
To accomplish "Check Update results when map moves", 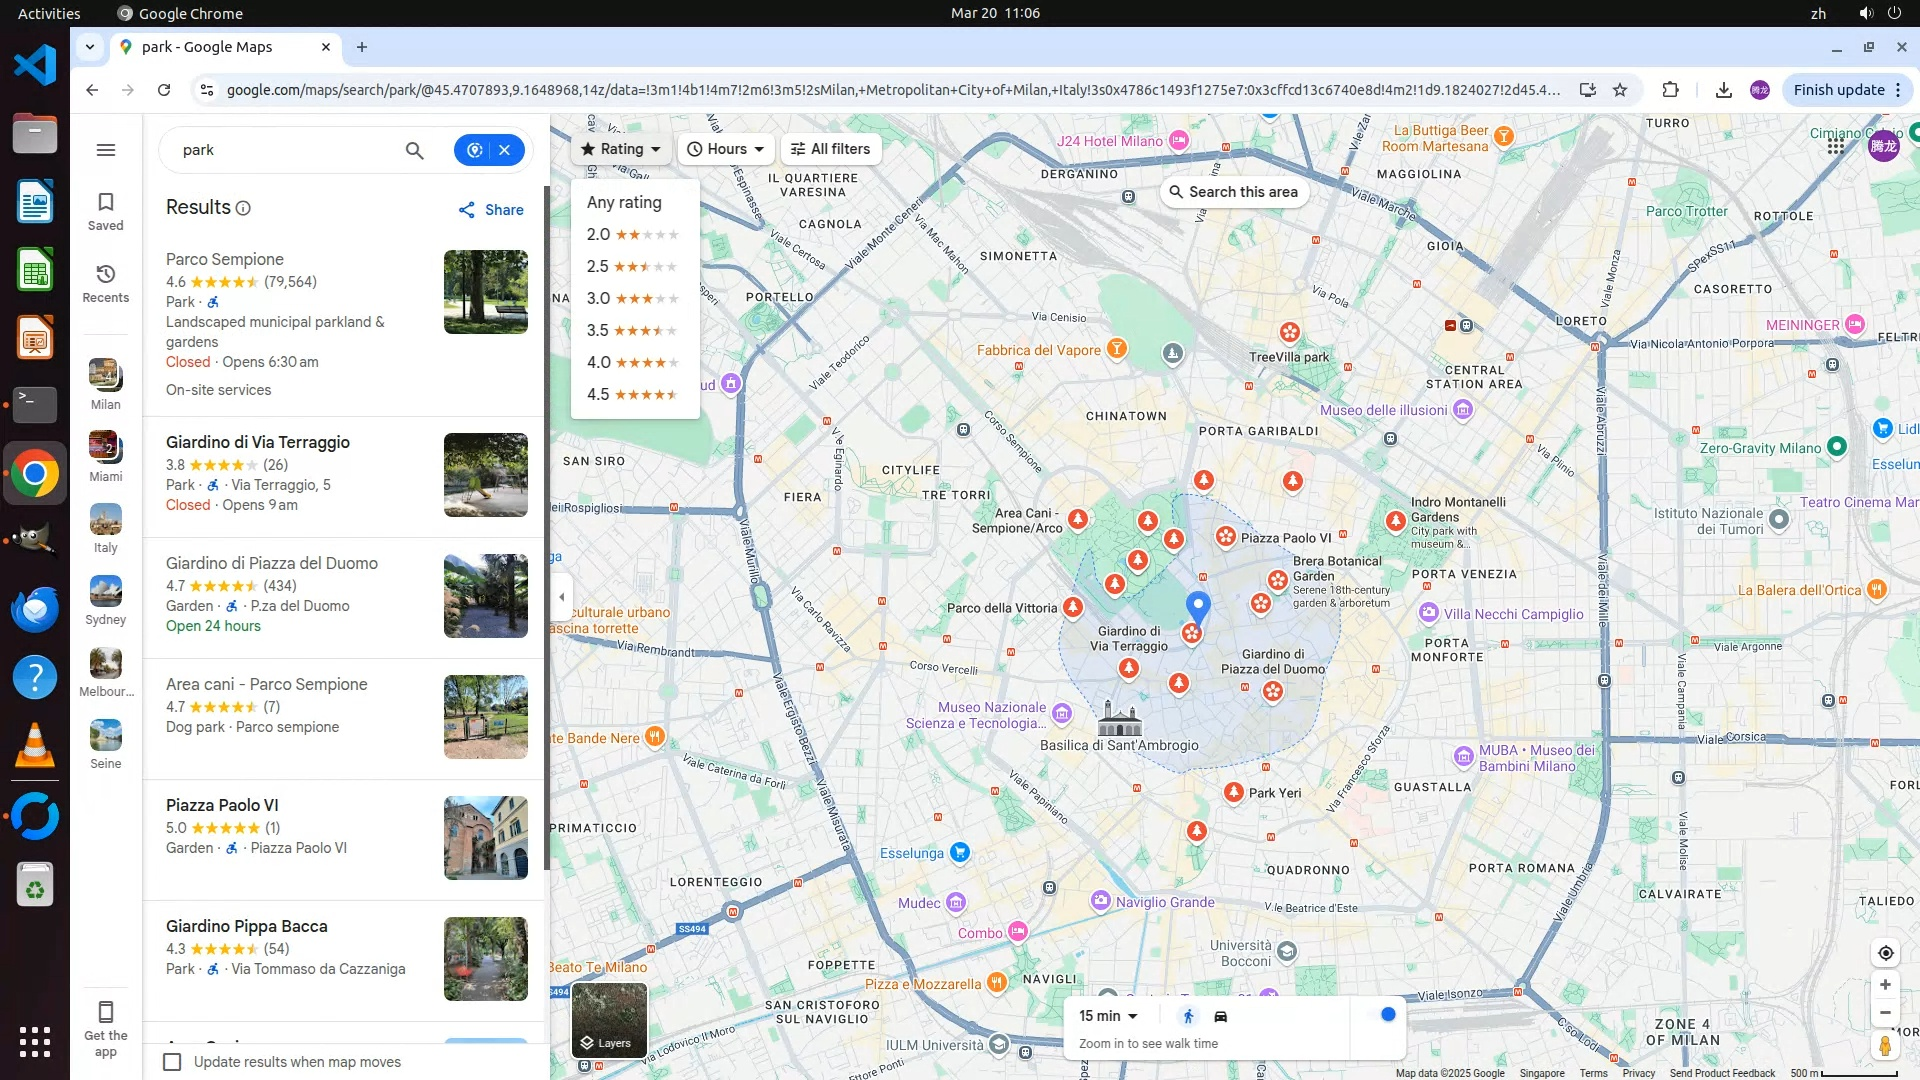I will [173, 1062].
